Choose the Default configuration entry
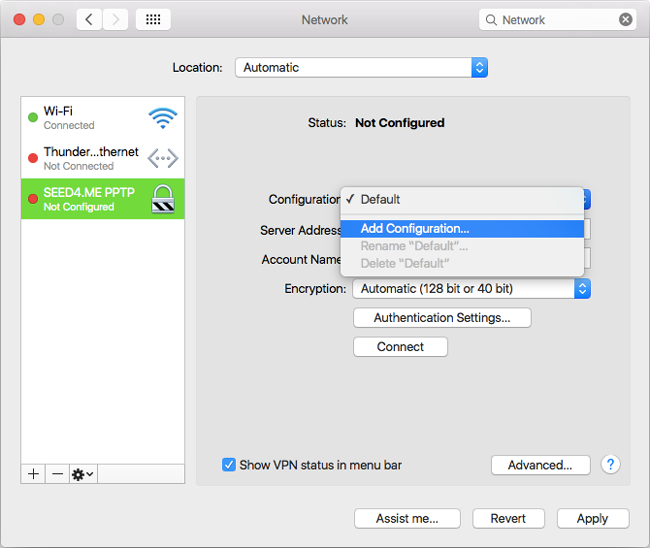 [380, 199]
